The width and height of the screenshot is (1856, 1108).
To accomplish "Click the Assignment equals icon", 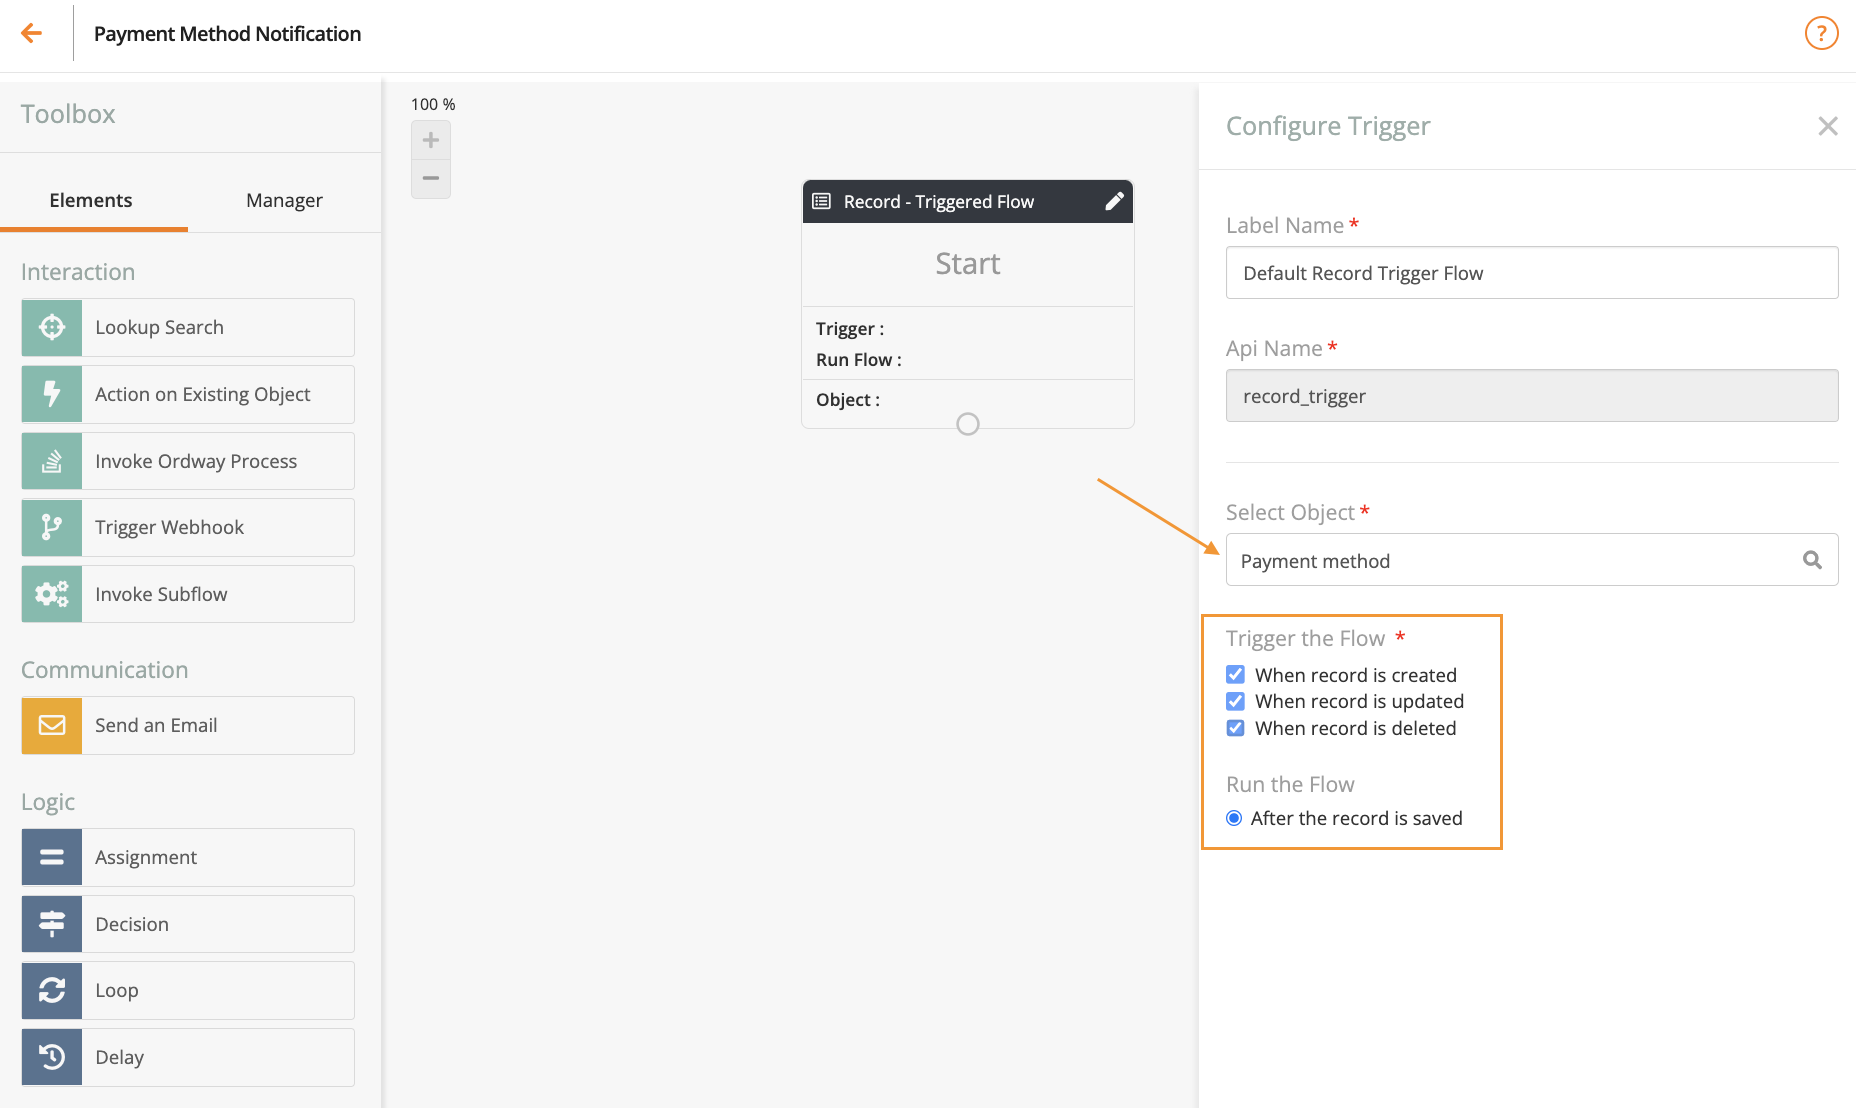I will [52, 857].
